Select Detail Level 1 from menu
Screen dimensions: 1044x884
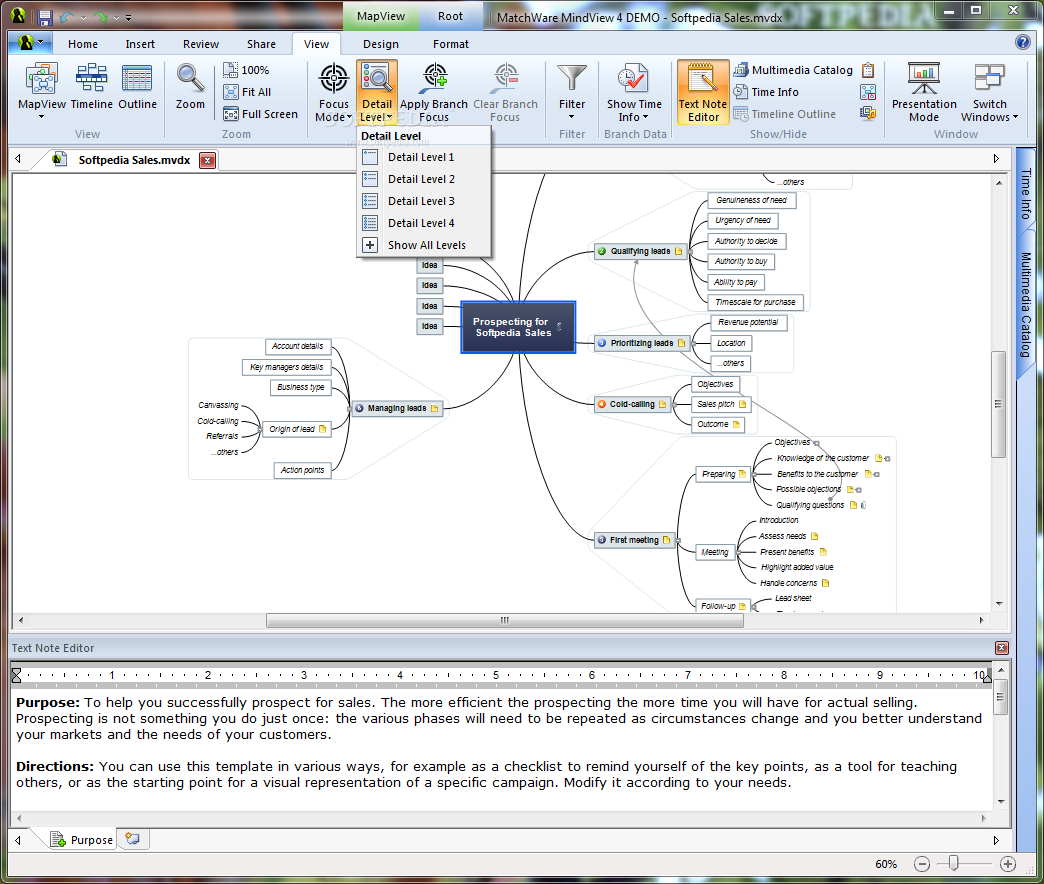424,157
